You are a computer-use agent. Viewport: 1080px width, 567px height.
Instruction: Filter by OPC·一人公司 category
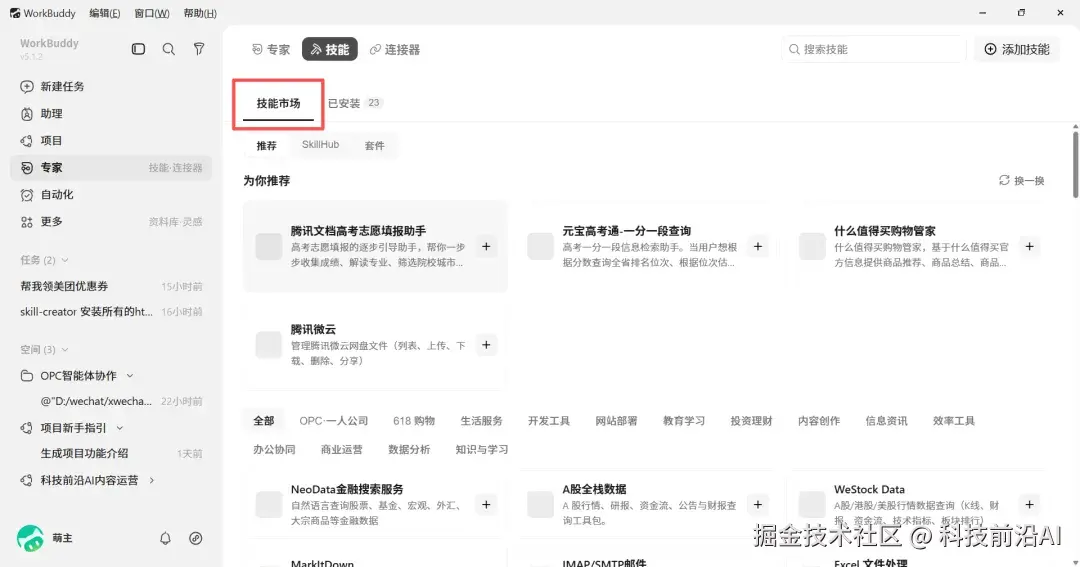[x=333, y=421]
